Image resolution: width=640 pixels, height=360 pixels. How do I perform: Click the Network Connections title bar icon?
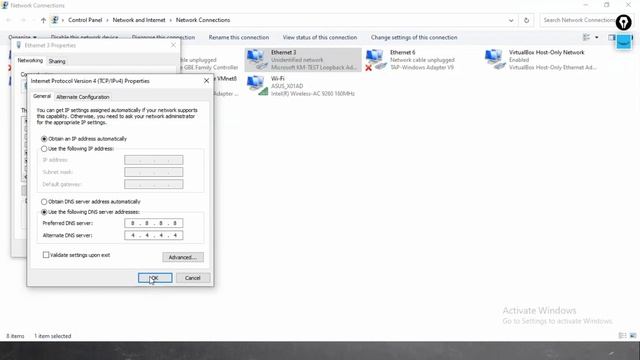pos(5,5)
